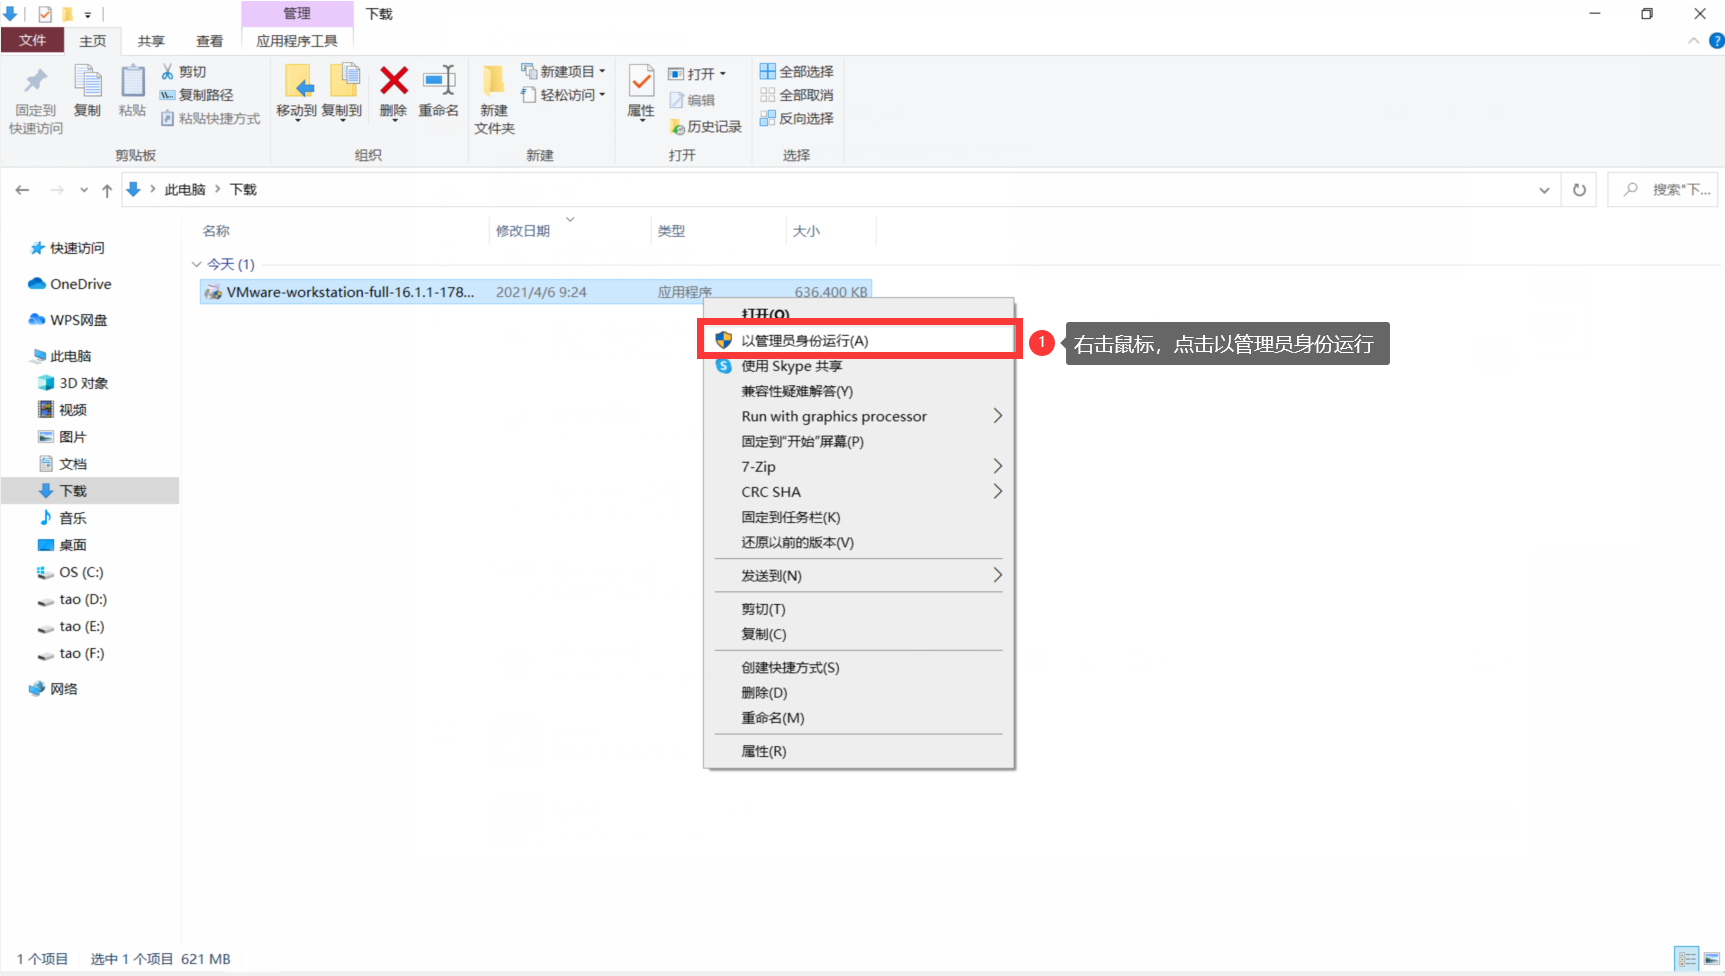The image size is (1725, 976).
Task: Click Select None (全部取消) button
Action: (x=797, y=95)
